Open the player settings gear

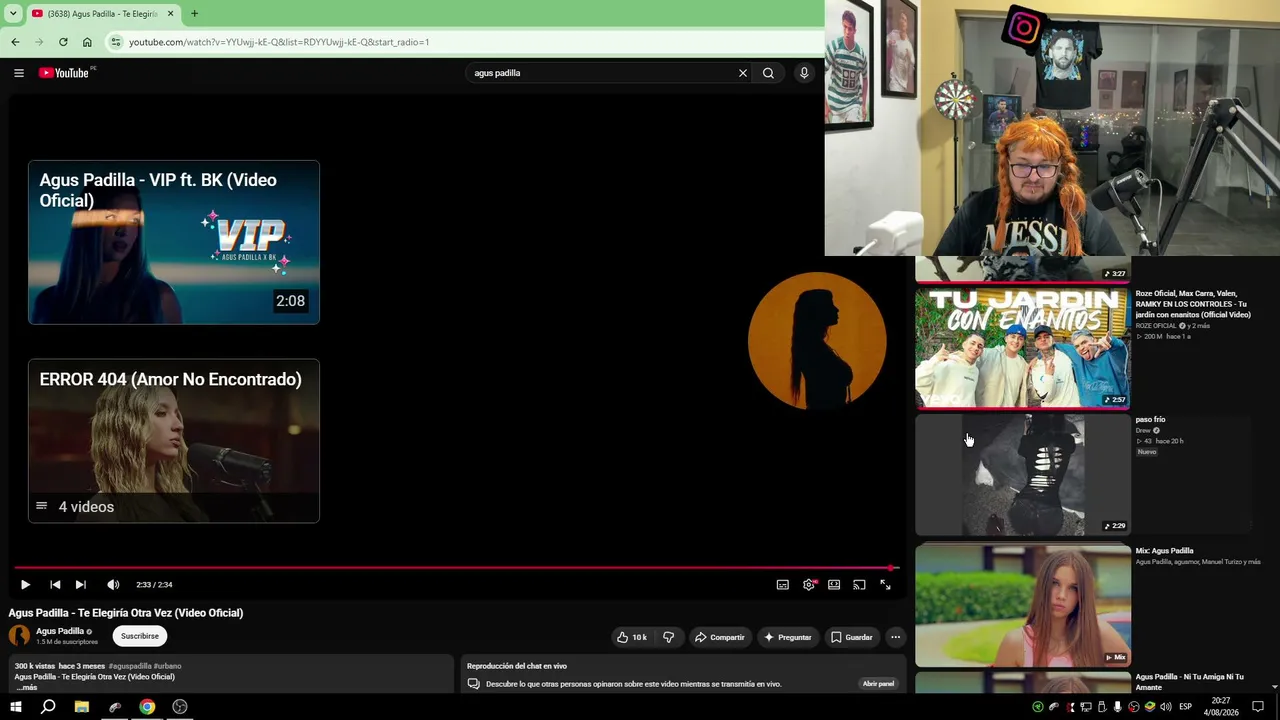[x=809, y=585]
